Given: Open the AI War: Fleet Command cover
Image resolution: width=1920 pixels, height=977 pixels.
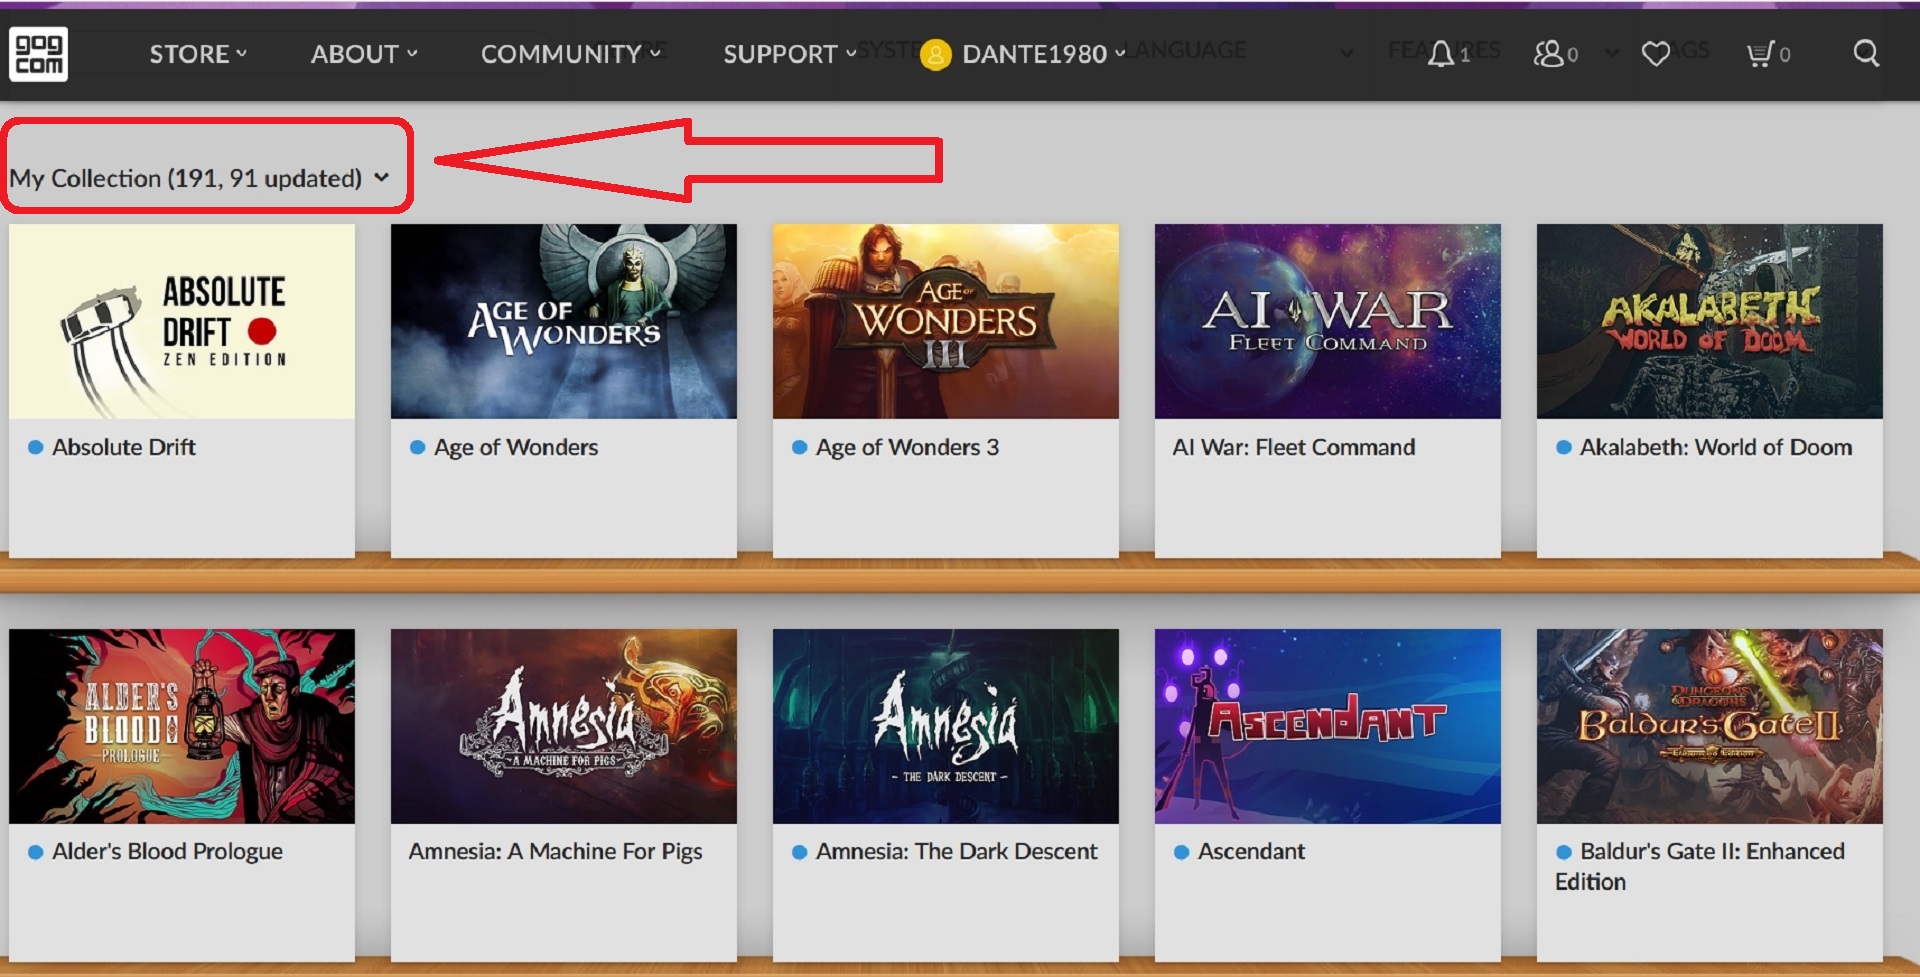Looking at the screenshot, I should click(x=1328, y=321).
